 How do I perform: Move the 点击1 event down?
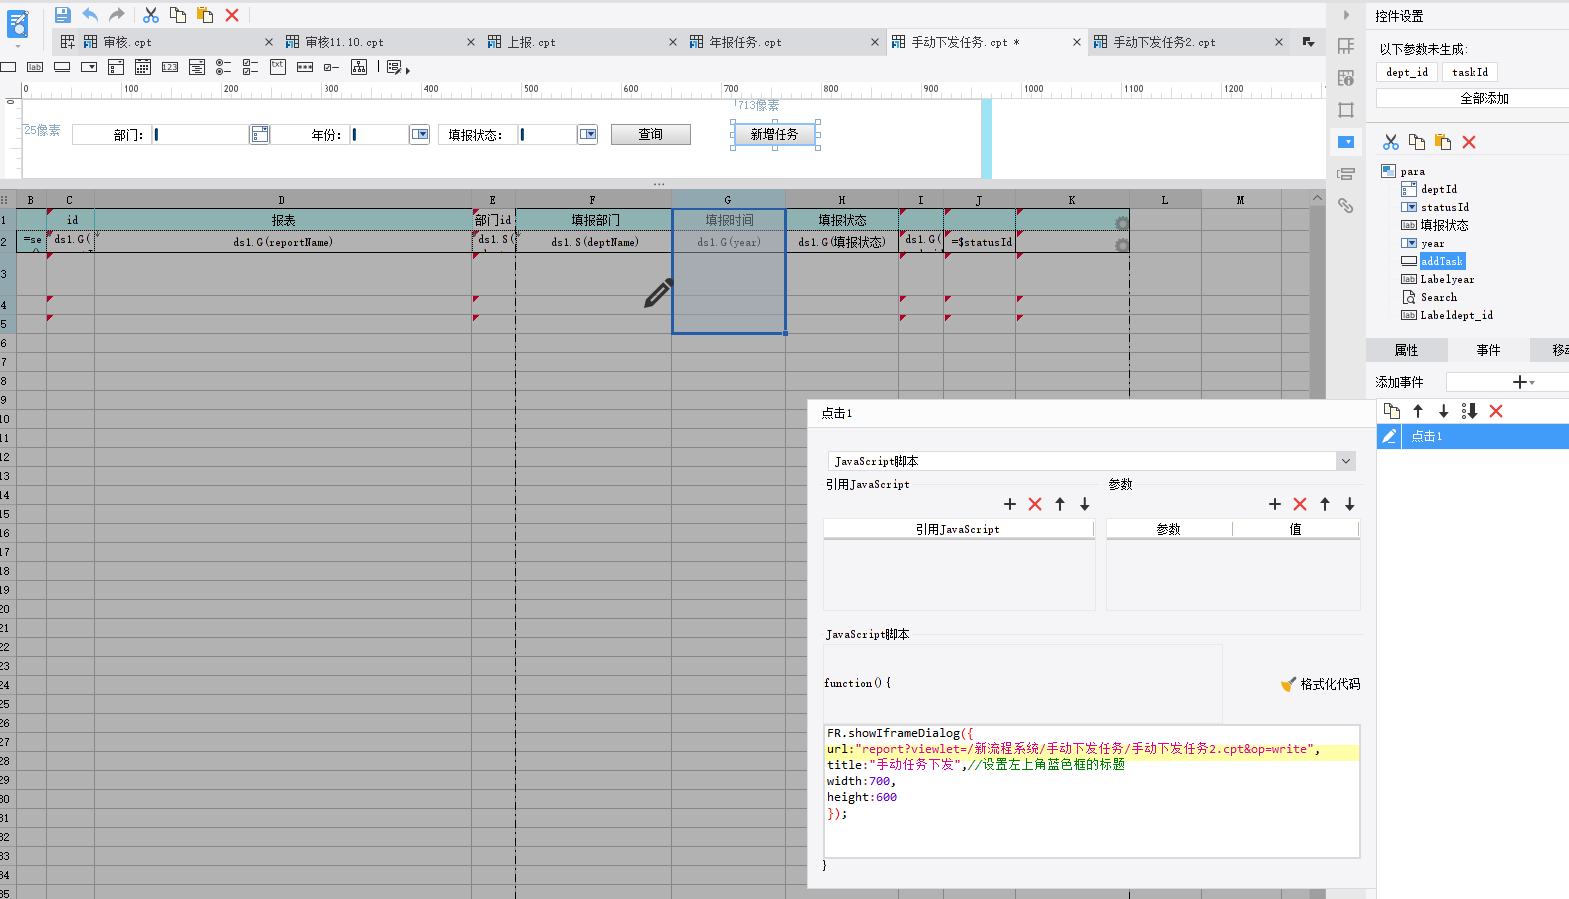pyautogui.click(x=1443, y=411)
